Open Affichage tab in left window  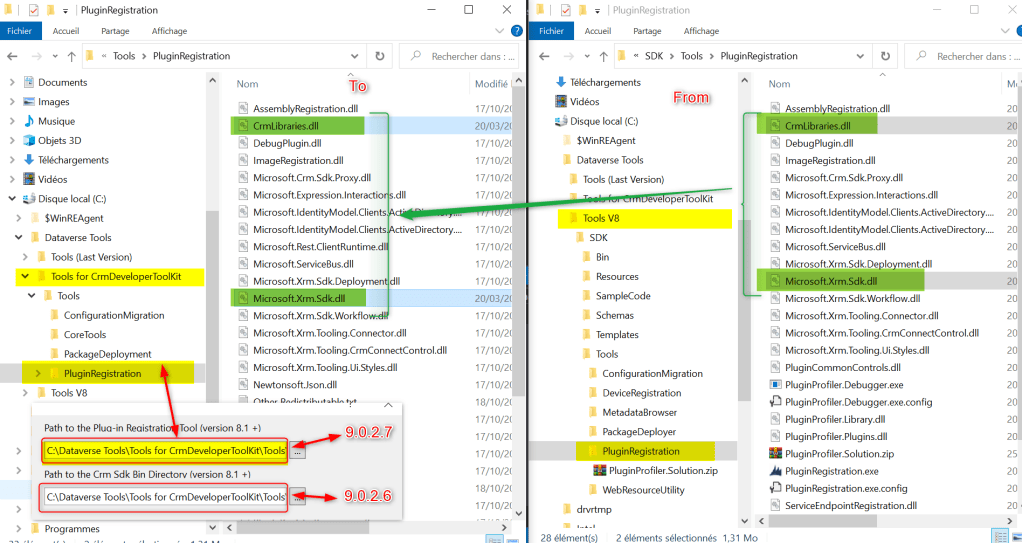click(169, 31)
